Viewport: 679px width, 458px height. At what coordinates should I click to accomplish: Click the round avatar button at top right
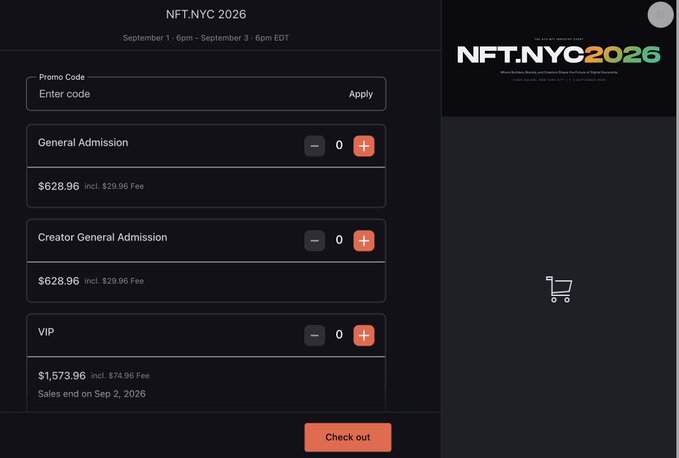660,15
